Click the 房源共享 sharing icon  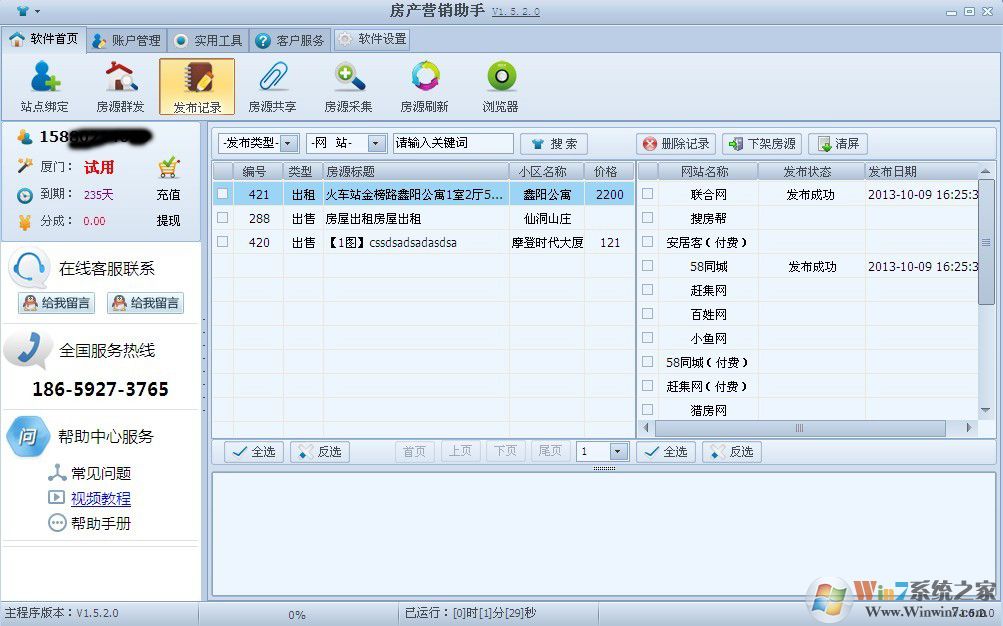coord(272,86)
